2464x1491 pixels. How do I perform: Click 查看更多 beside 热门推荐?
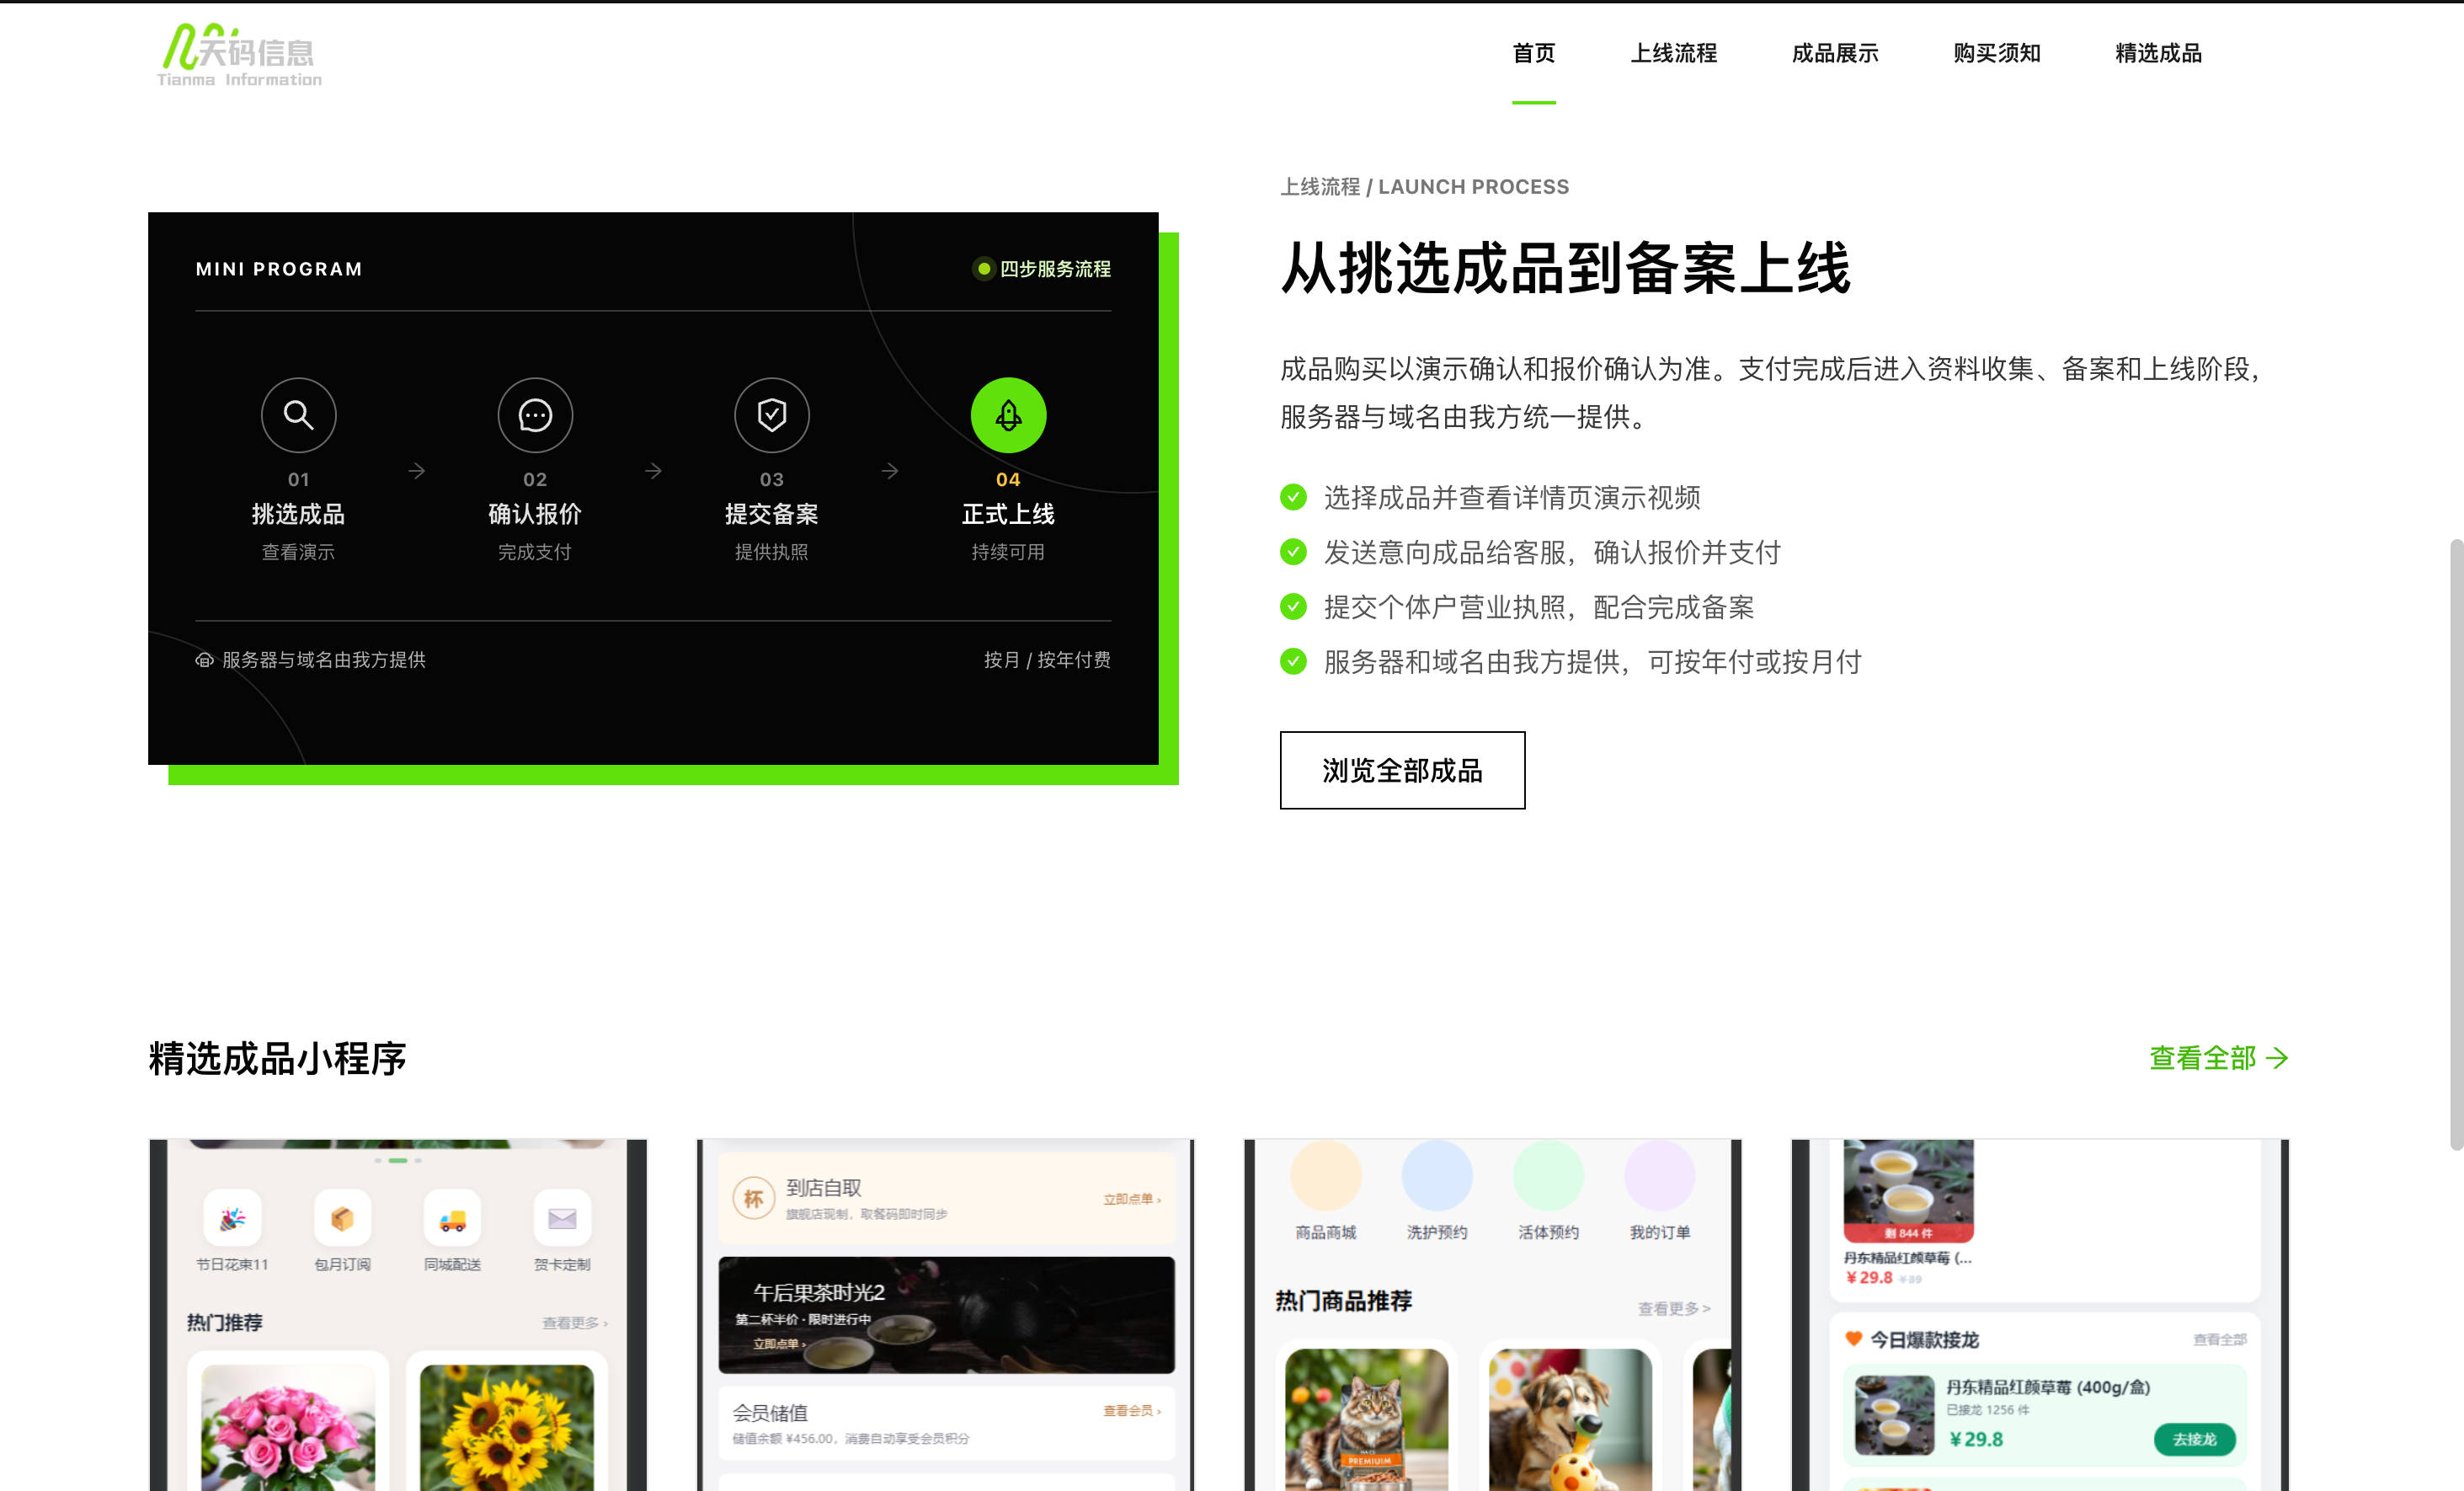click(574, 1323)
